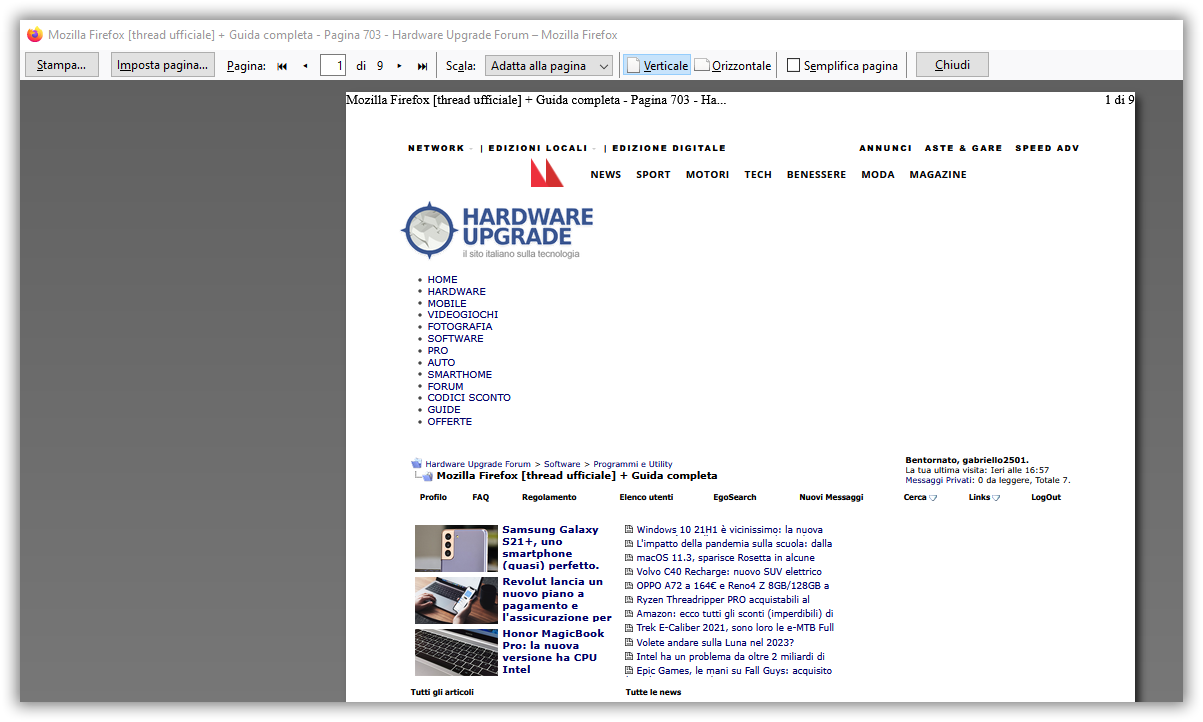Screen dimensions: 1203x722
Task: Click the NETWORK header text
Action: pyautogui.click(x=436, y=148)
